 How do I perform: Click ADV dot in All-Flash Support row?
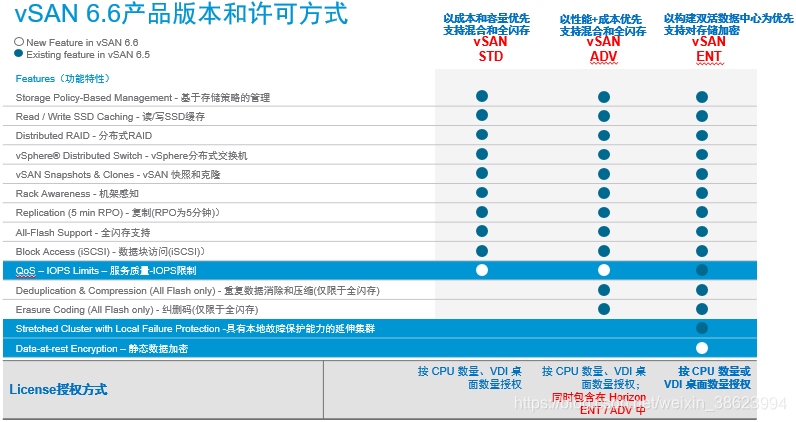(604, 232)
